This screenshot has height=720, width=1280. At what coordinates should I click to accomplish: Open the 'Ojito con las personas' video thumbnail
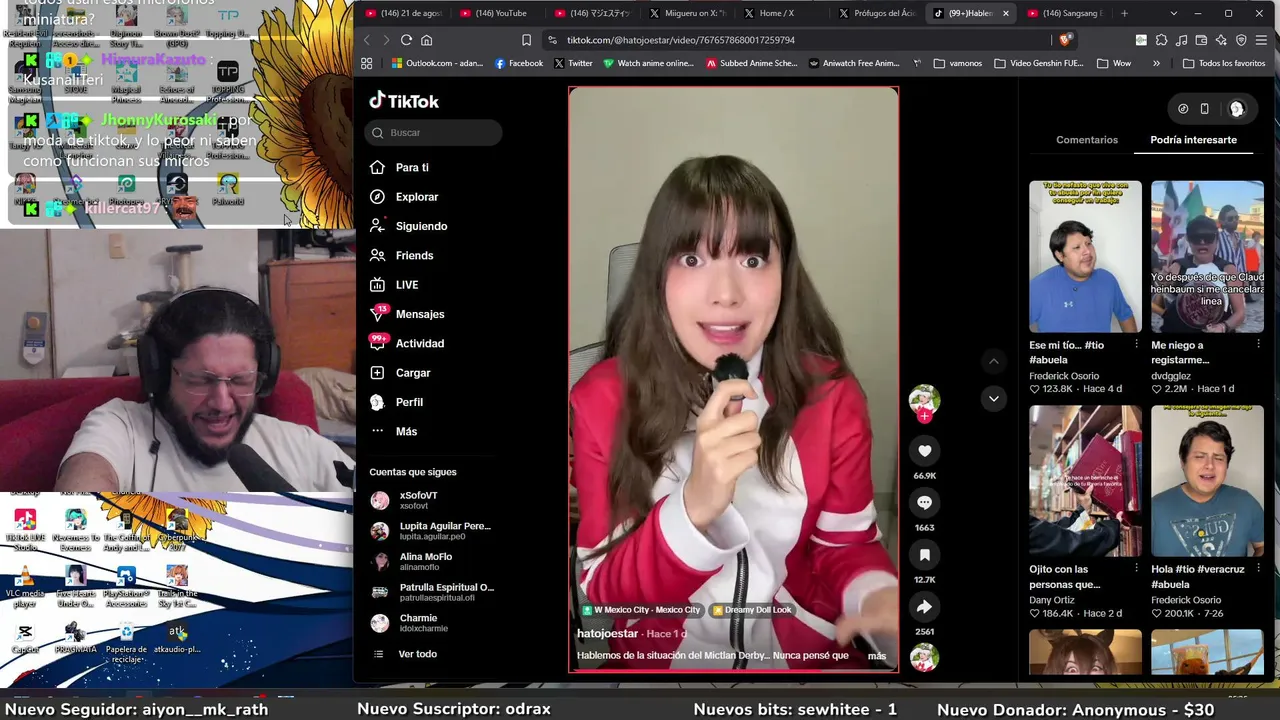point(1085,481)
